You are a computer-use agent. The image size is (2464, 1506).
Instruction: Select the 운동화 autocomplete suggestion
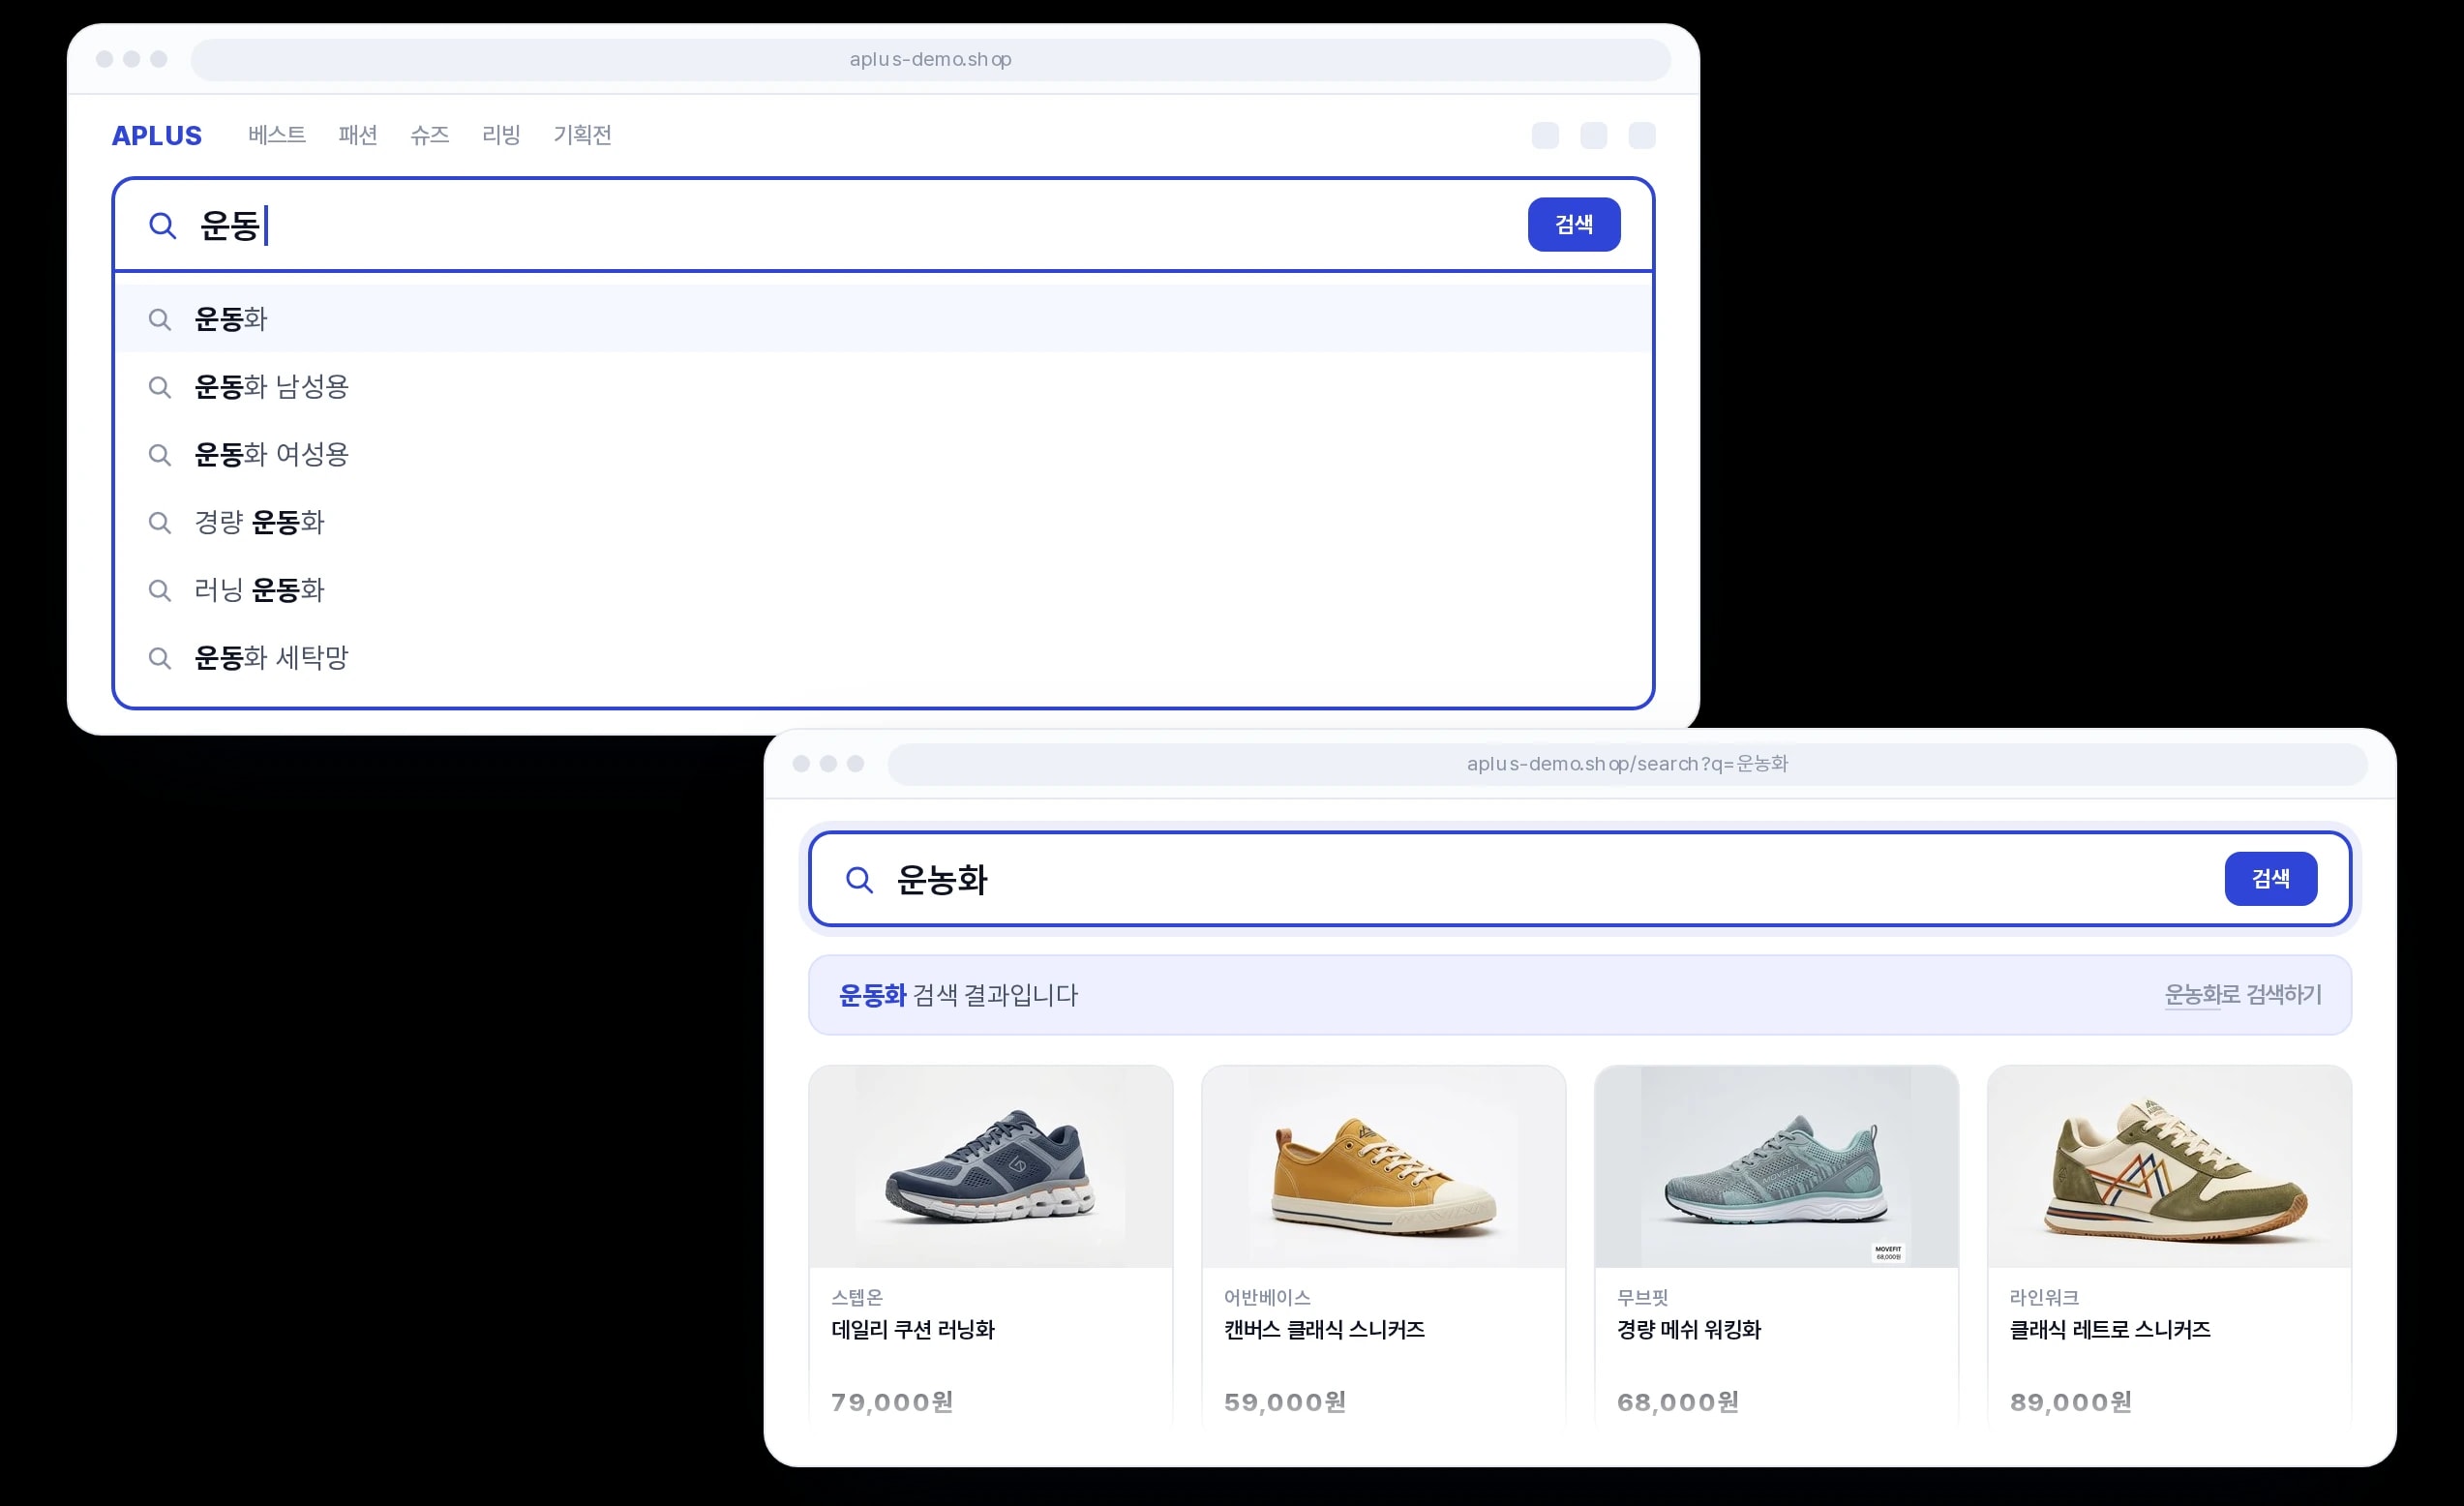coord(884,319)
